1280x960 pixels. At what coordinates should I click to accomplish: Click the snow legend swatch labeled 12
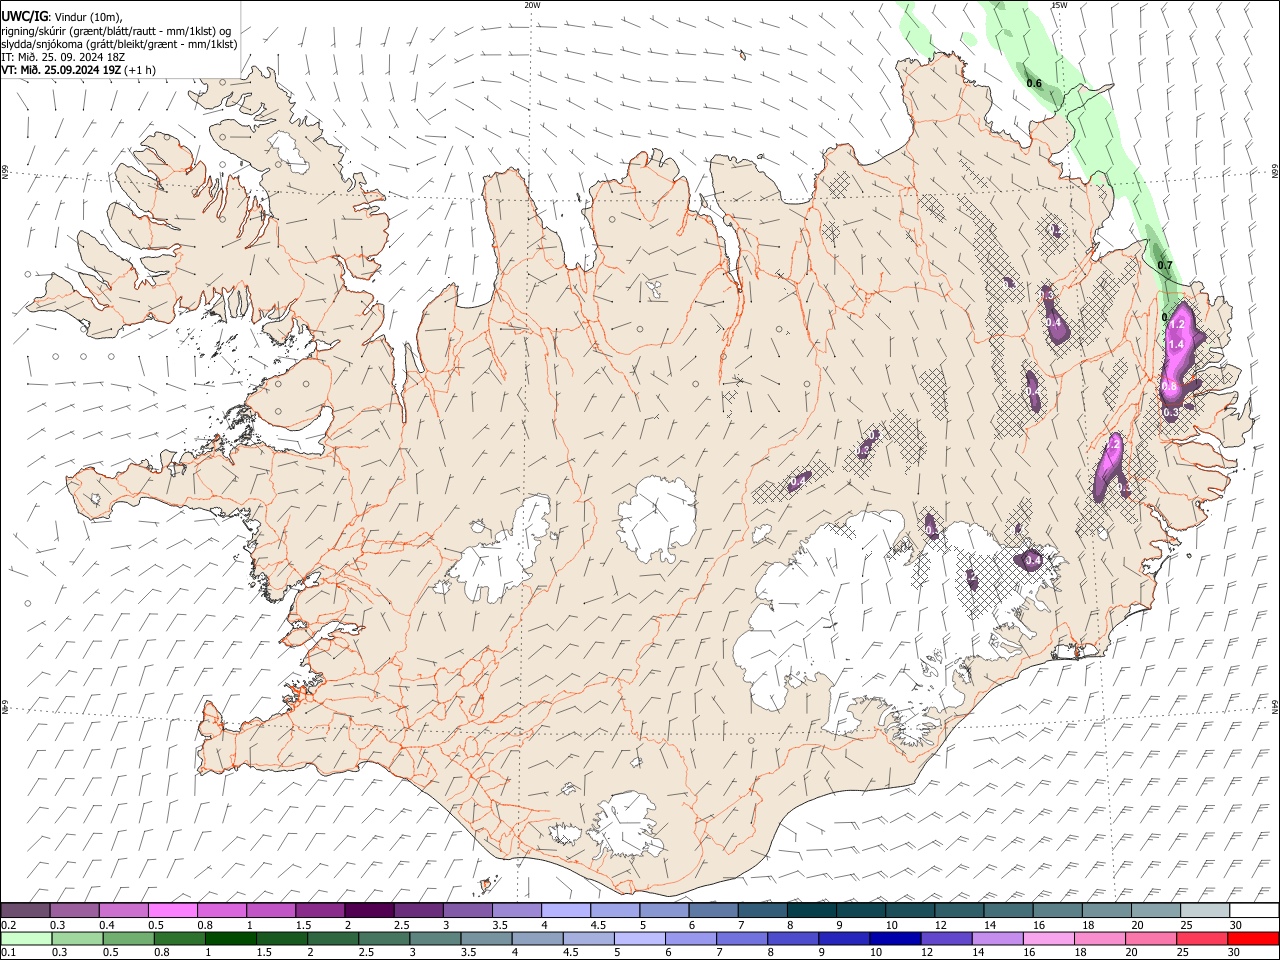click(x=959, y=911)
